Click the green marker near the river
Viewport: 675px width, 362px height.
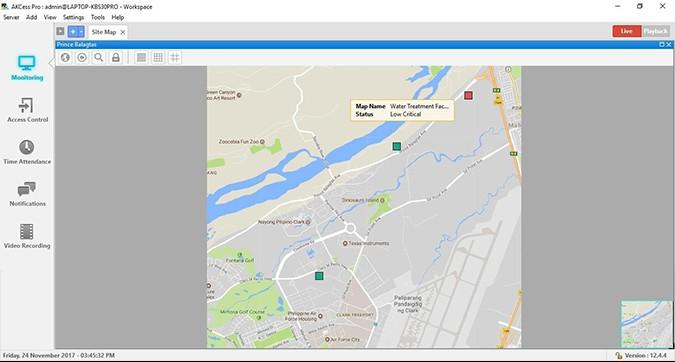point(396,146)
